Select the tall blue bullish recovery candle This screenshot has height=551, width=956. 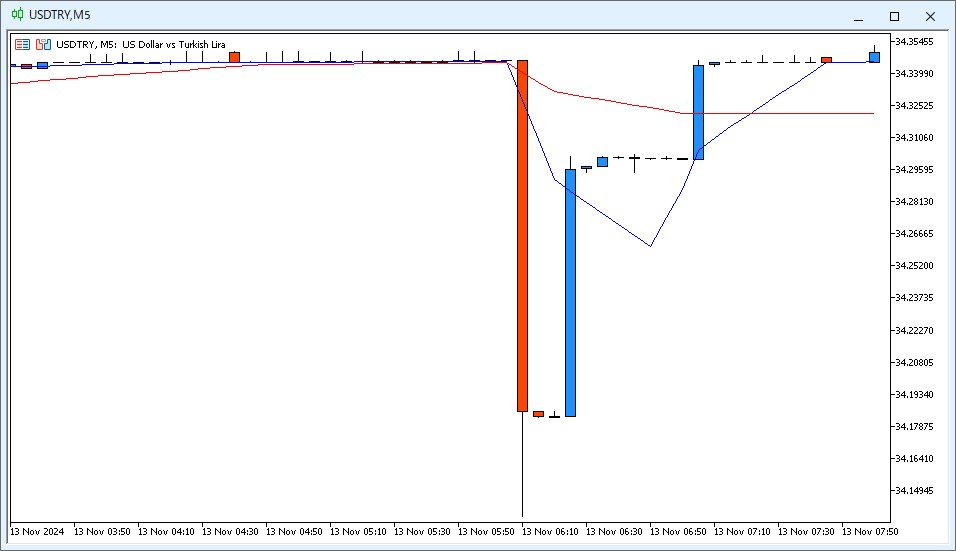point(570,293)
